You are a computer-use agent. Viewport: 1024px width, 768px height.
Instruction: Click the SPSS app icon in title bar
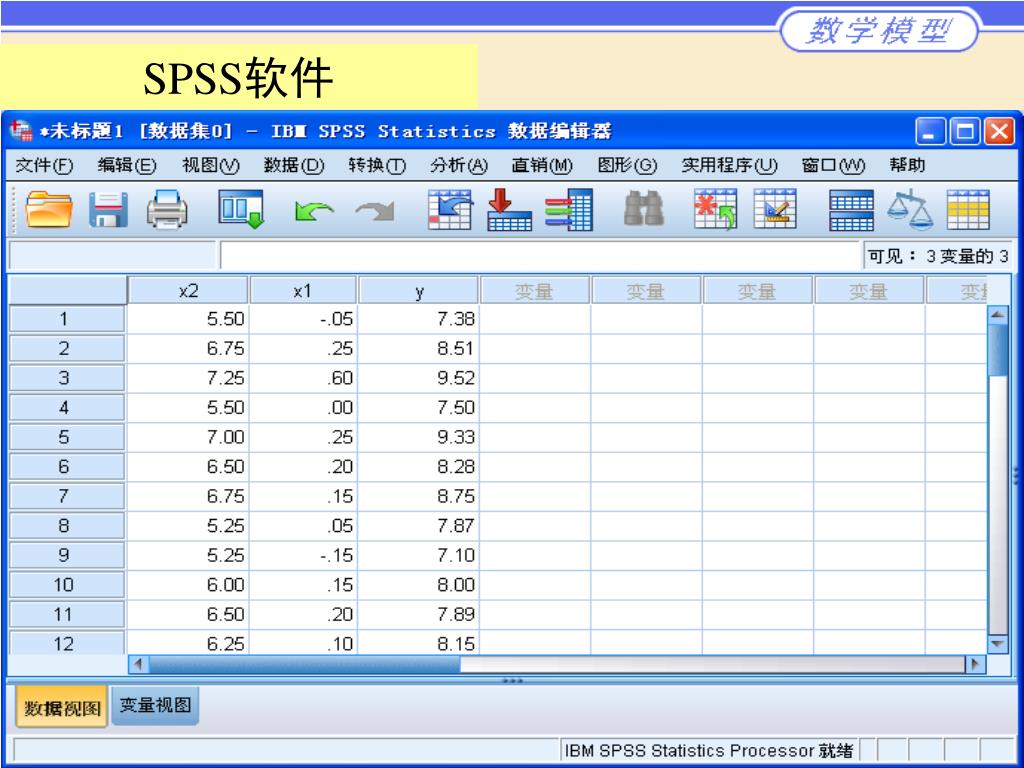coord(21,131)
